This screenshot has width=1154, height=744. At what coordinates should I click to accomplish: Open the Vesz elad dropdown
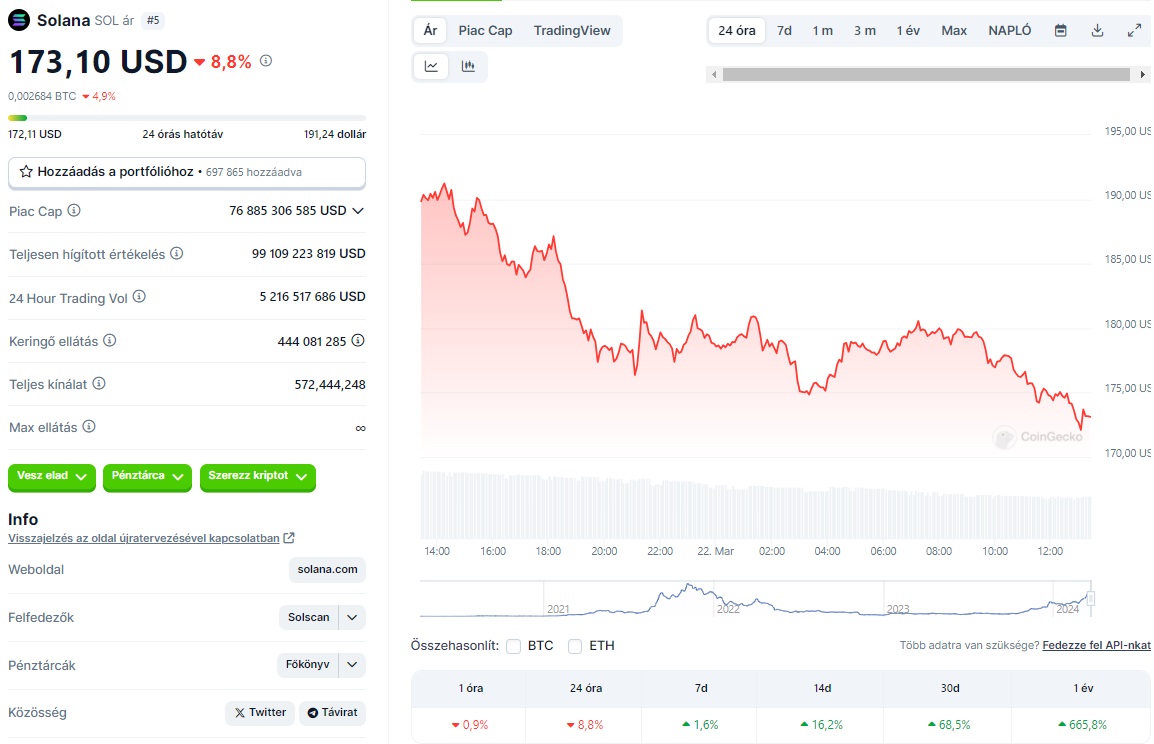[x=52, y=477]
